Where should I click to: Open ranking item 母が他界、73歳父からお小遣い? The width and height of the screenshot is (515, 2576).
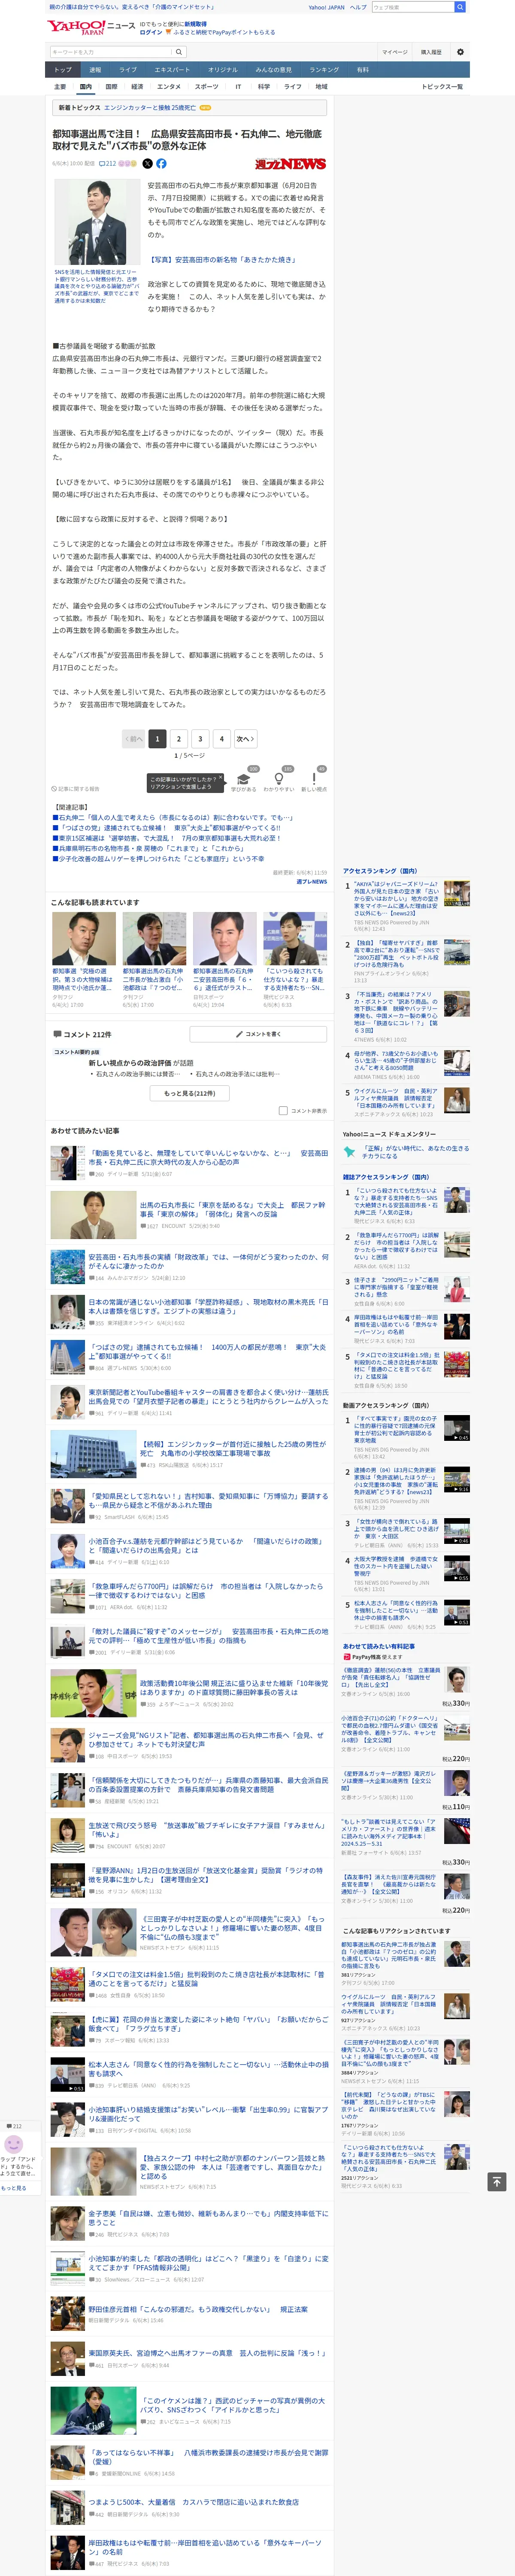click(x=397, y=1060)
